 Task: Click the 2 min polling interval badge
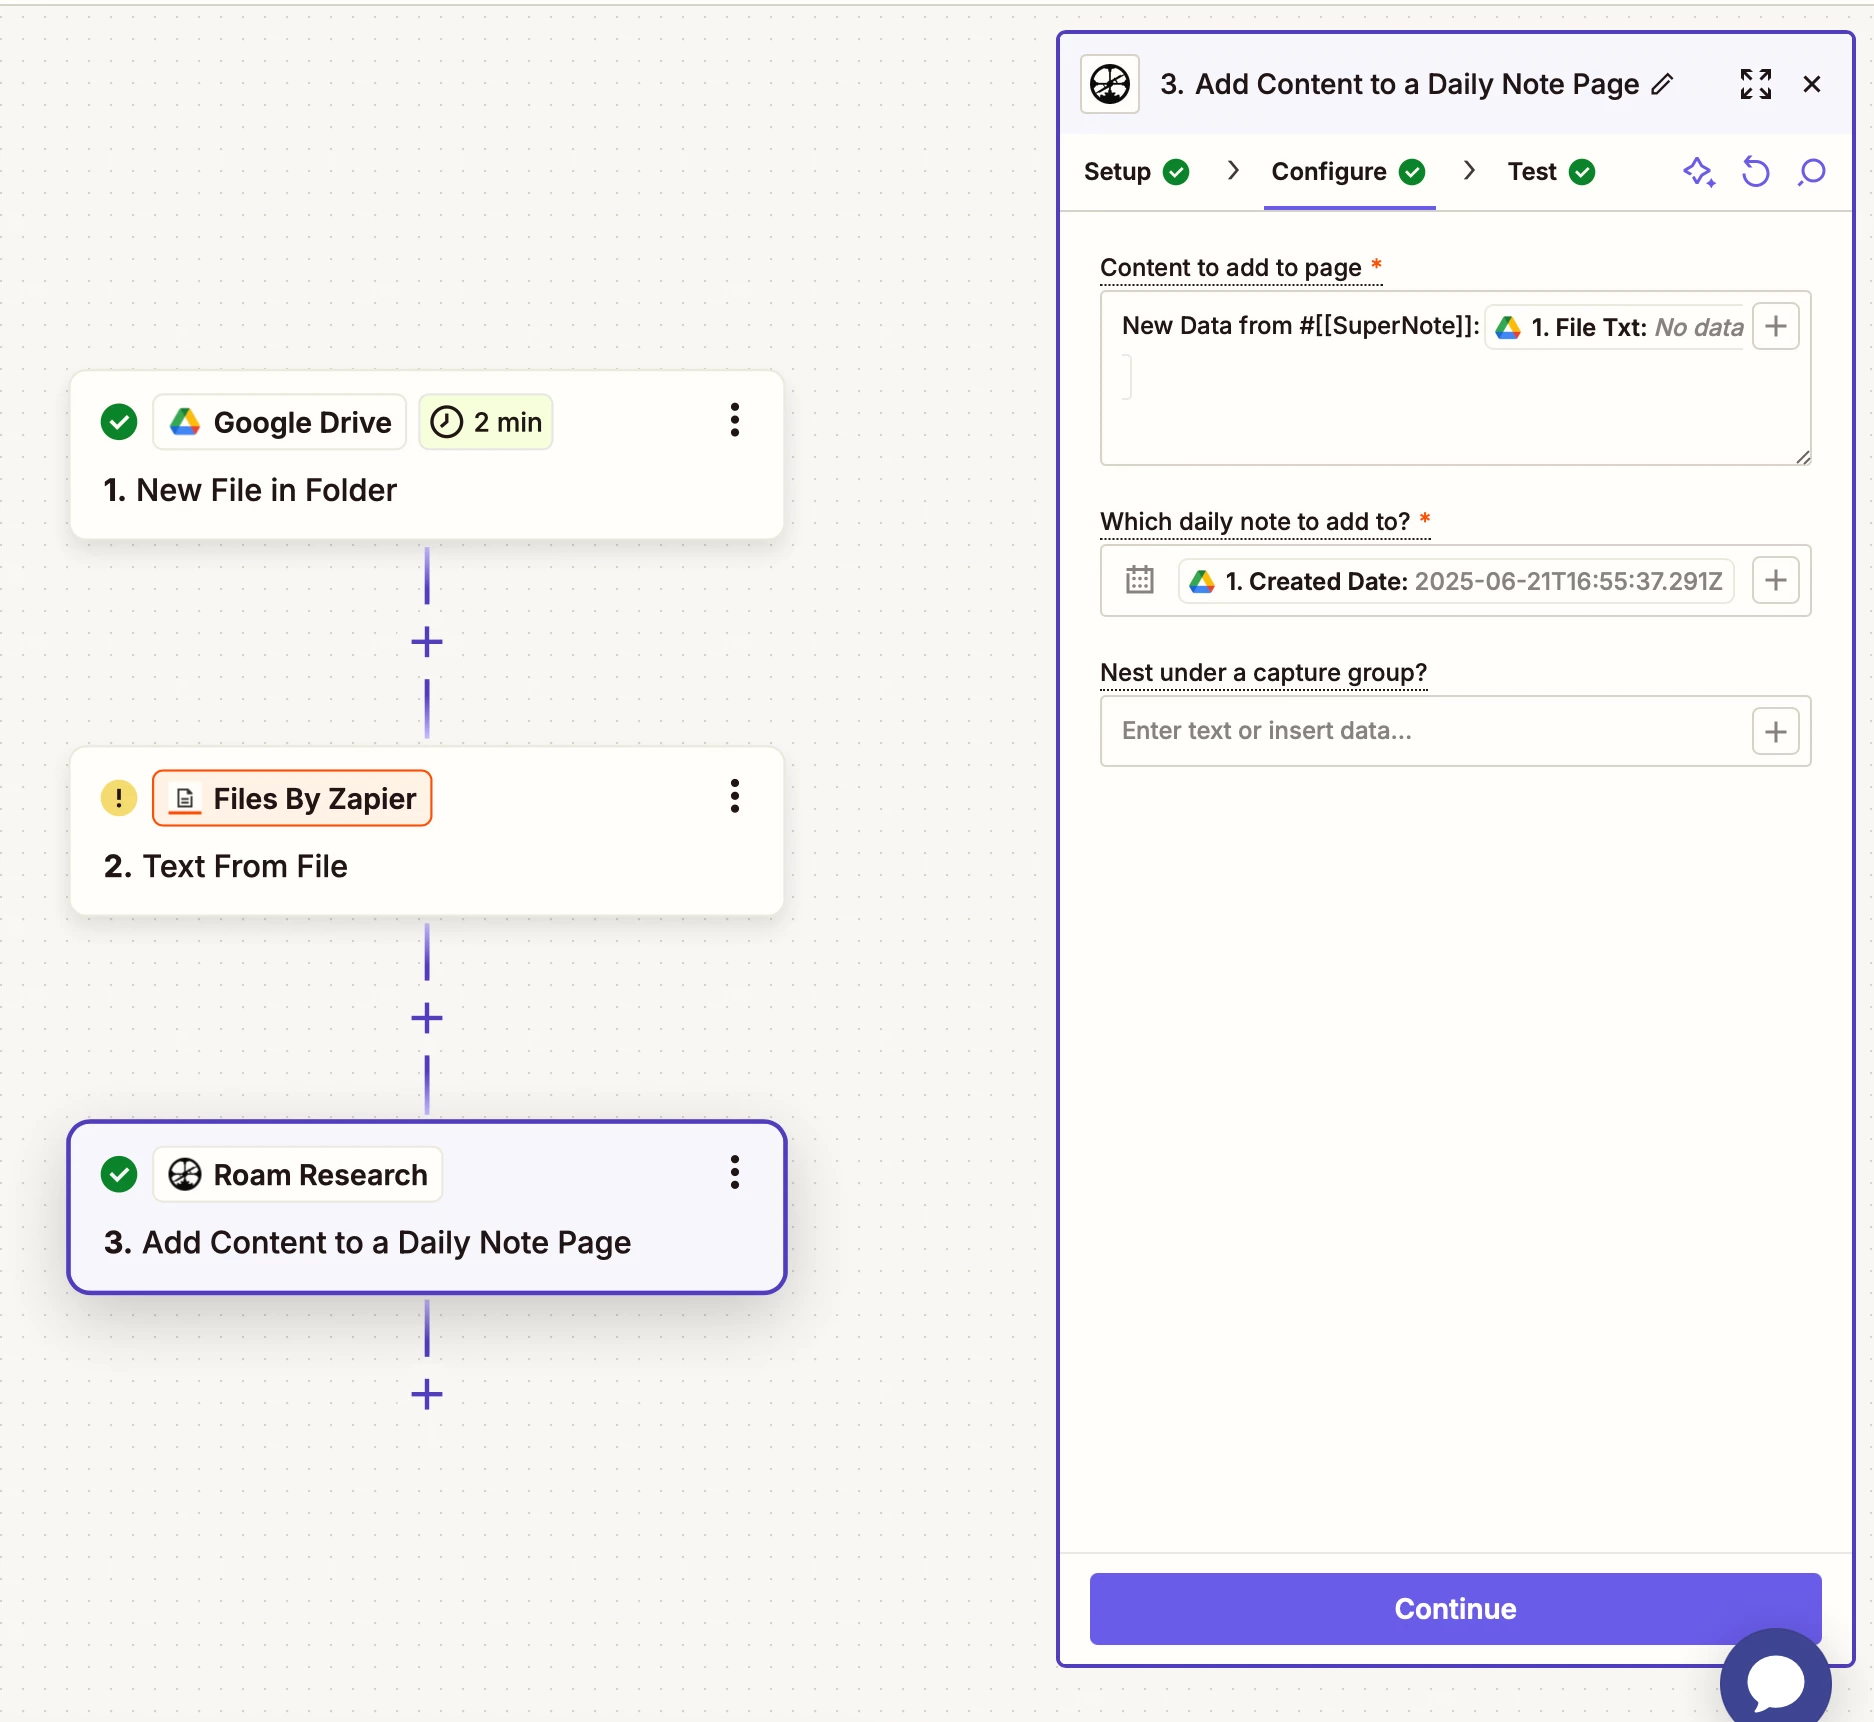[x=486, y=422]
